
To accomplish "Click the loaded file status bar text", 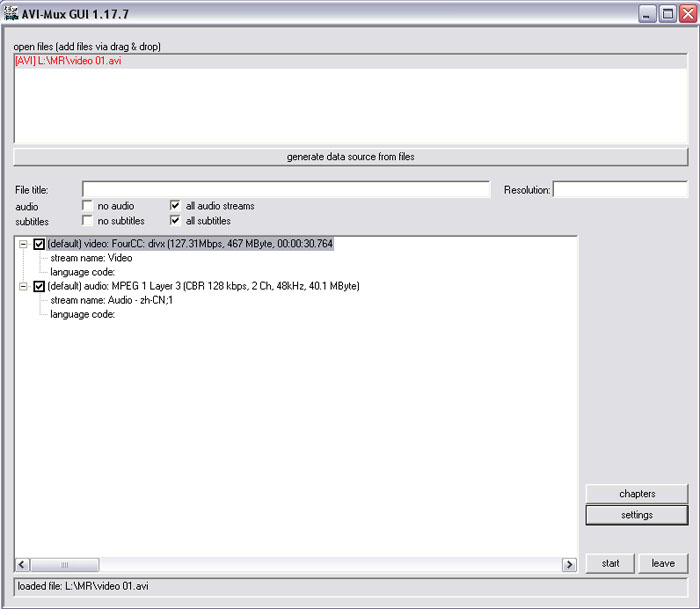I will tap(83, 586).
